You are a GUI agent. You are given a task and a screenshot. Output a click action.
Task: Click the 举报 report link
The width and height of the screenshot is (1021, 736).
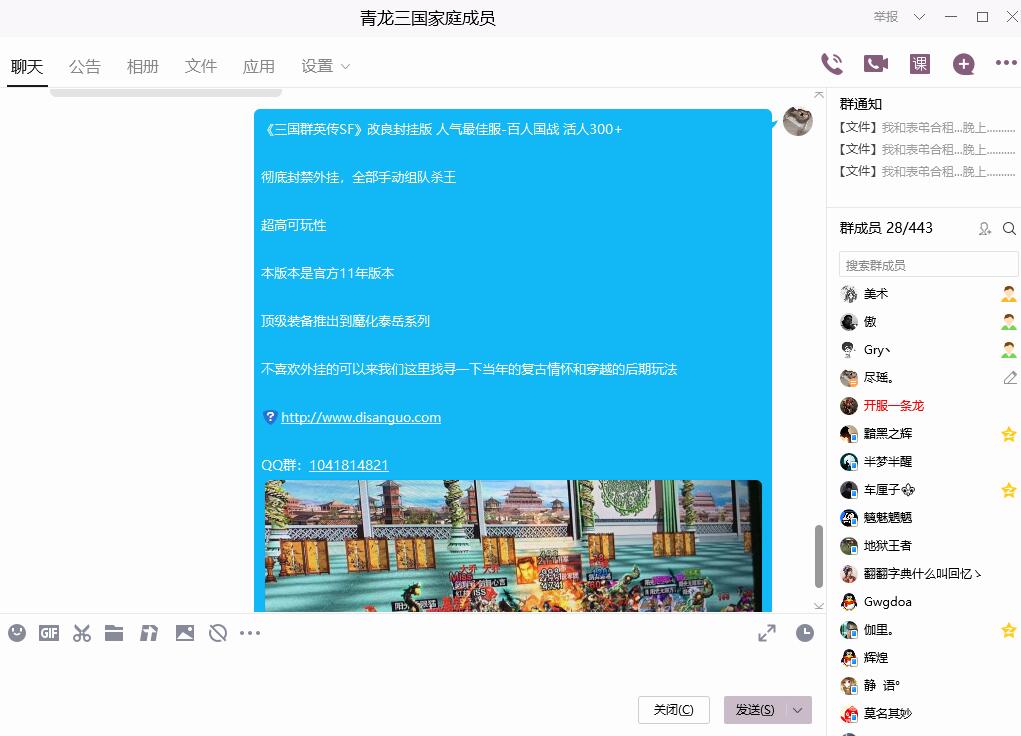886,17
